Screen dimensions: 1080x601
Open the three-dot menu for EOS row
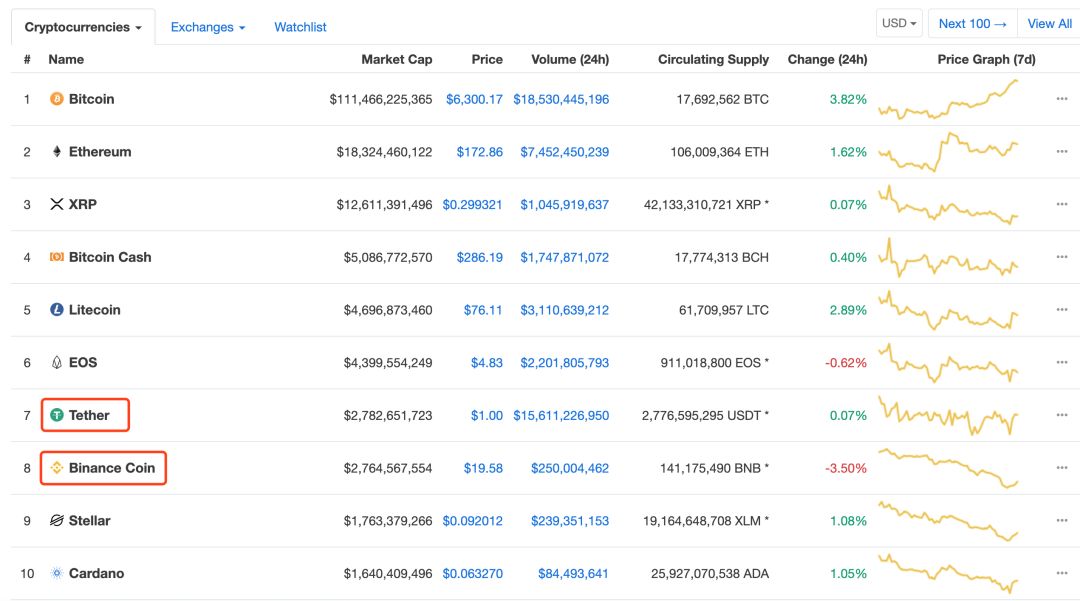pos(1061,362)
